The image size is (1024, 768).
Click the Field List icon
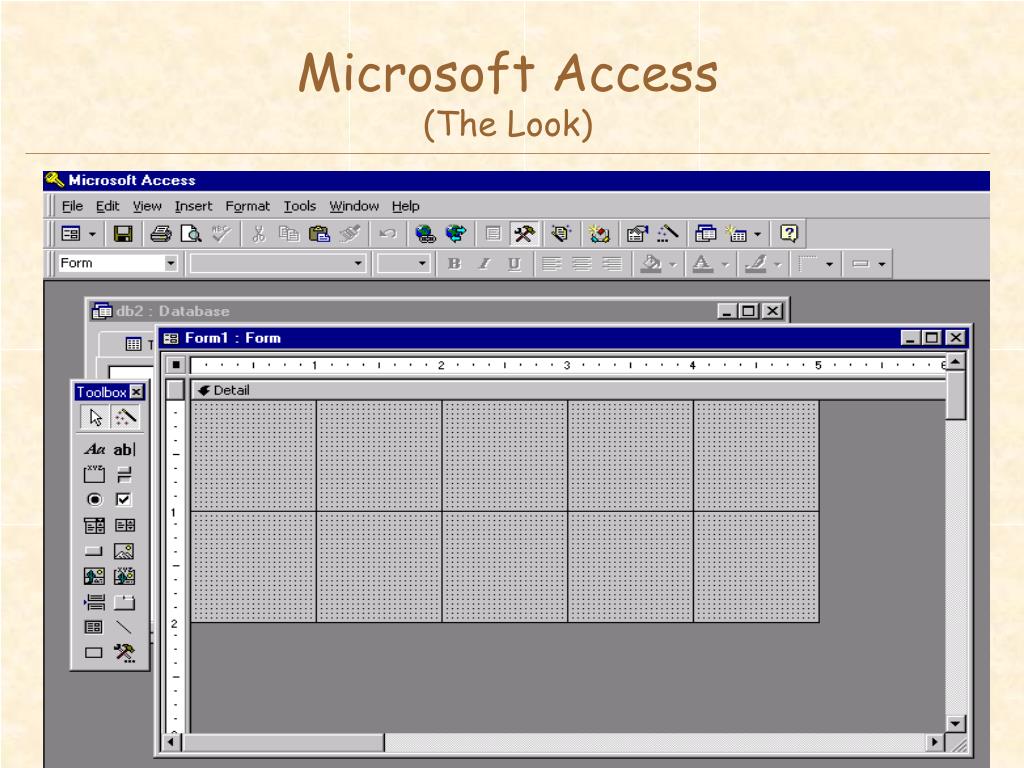(x=493, y=234)
